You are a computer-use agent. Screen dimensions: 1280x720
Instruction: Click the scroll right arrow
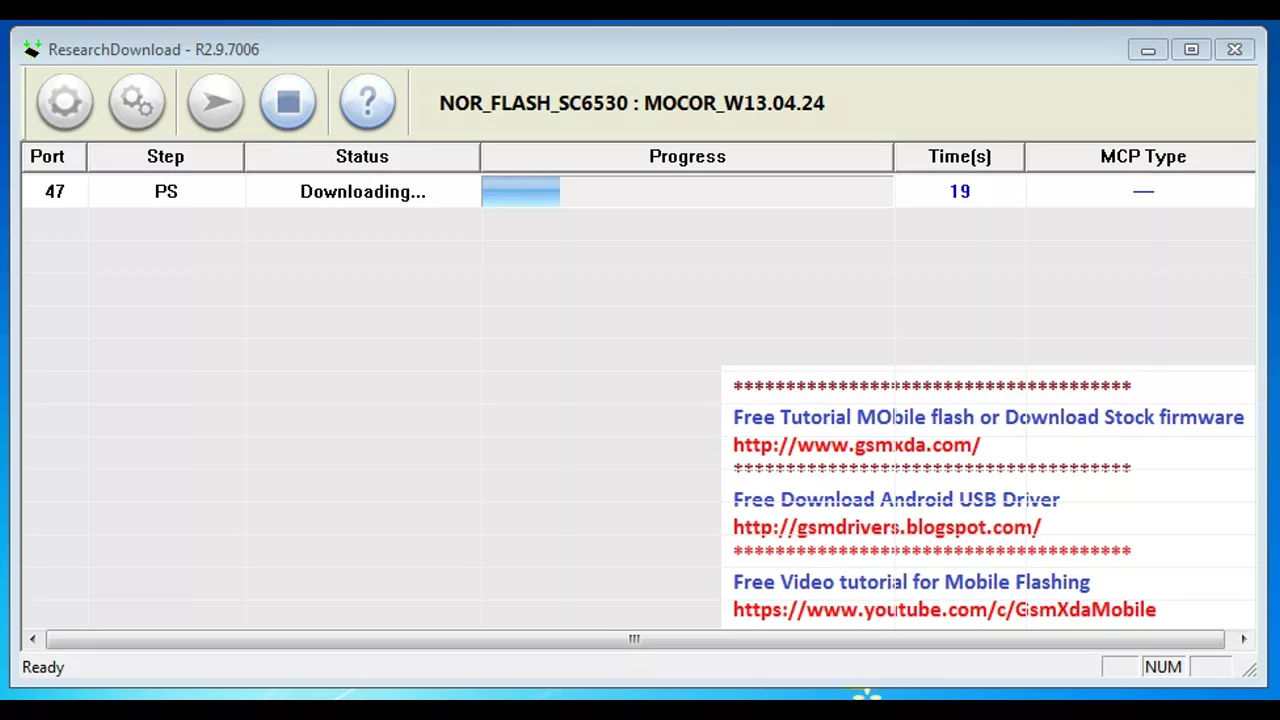pyautogui.click(x=1243, y=639)
